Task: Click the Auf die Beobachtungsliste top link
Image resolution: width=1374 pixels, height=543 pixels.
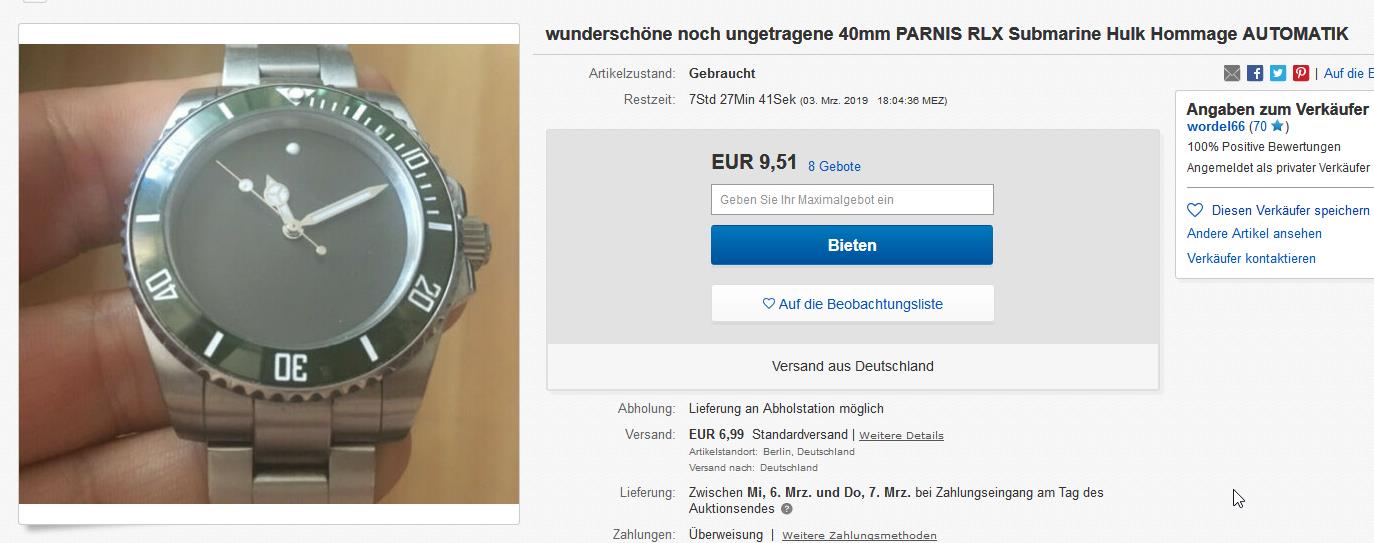Action: [1349, 73]
